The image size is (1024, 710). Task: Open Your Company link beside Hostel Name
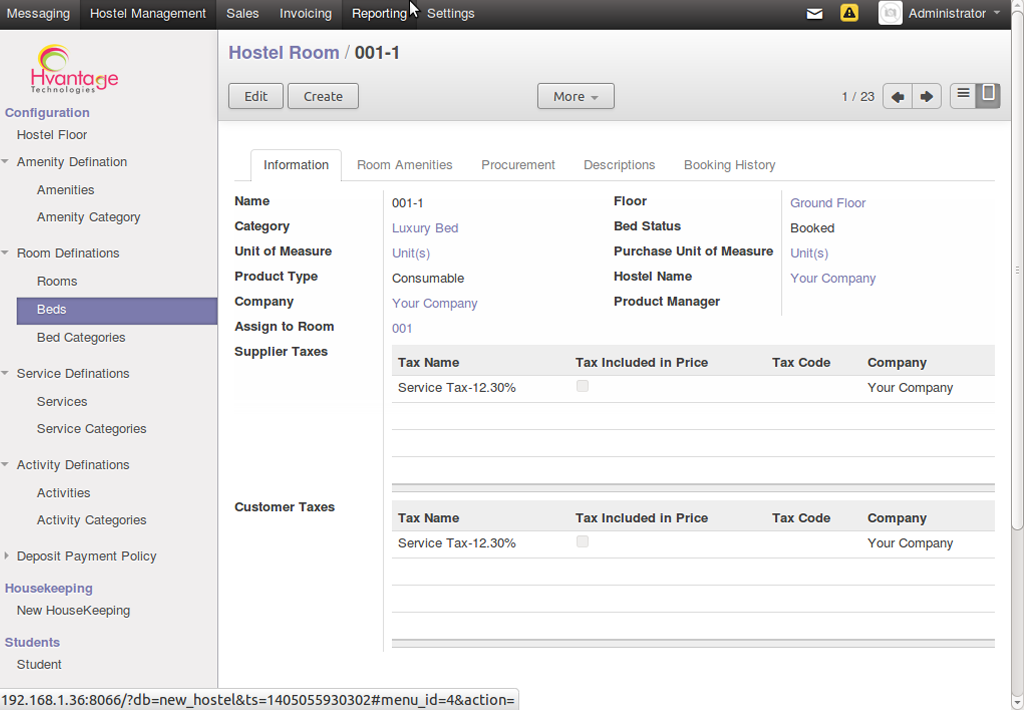click(x=833, y=278)
